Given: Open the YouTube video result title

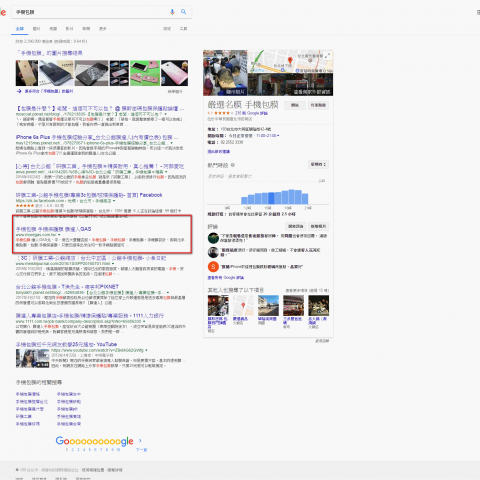Looking at the screenshot, I should point(66,344).
